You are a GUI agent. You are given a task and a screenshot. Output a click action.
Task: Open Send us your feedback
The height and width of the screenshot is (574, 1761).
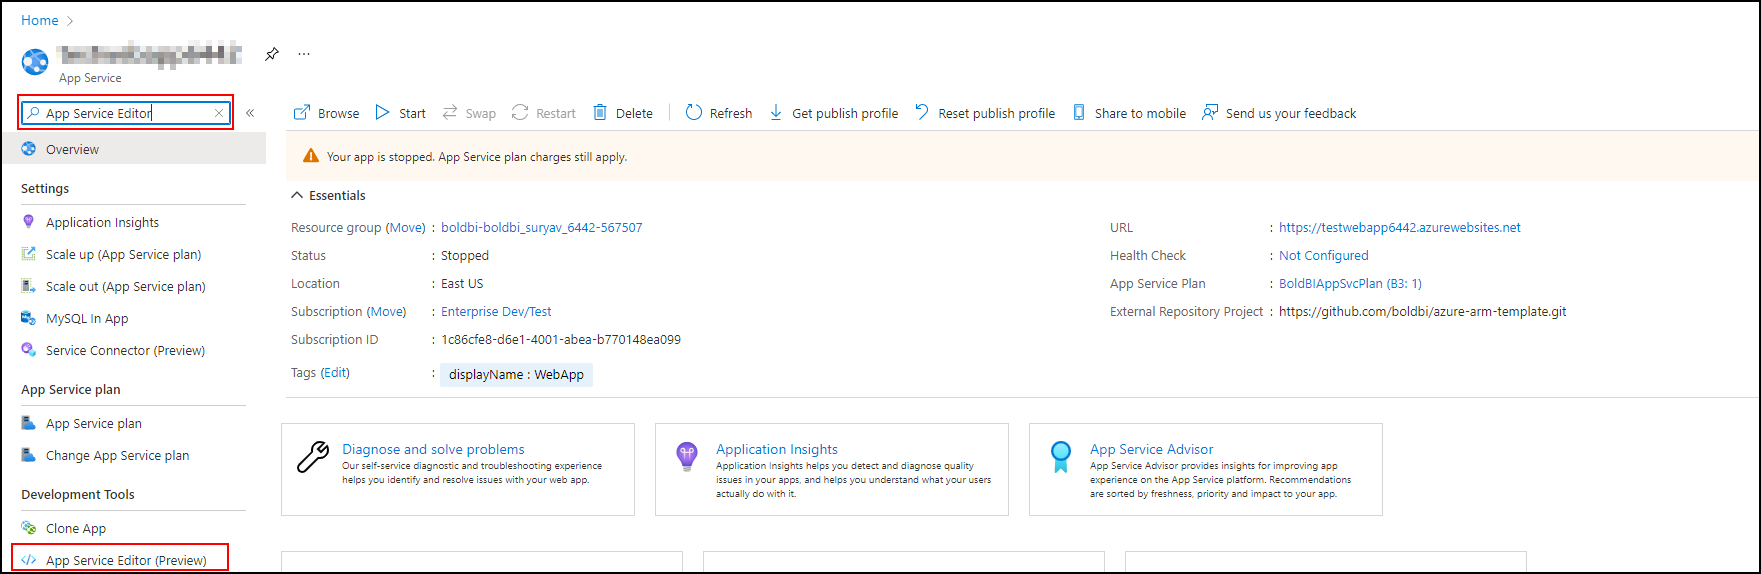pyautogui.click(x=1279, y=113)
